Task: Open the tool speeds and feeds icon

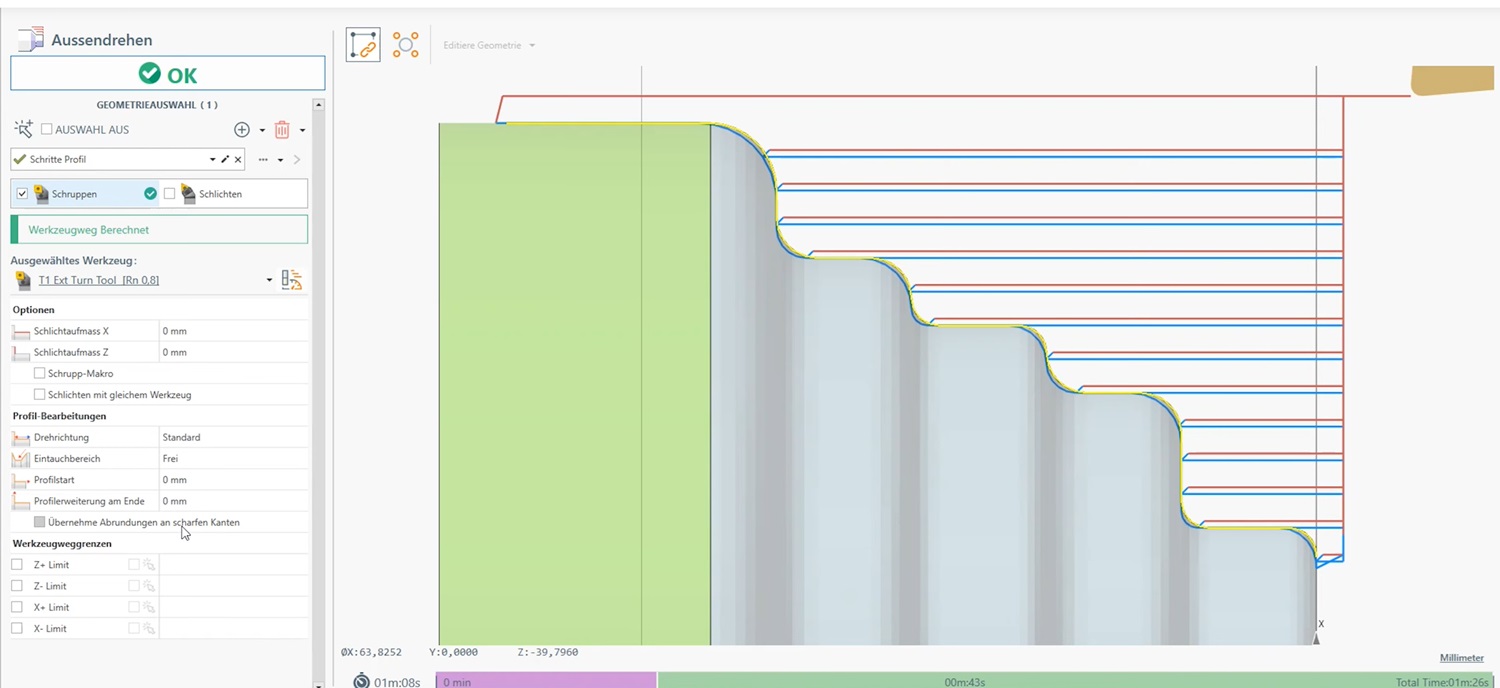Action: coord(292,280)
